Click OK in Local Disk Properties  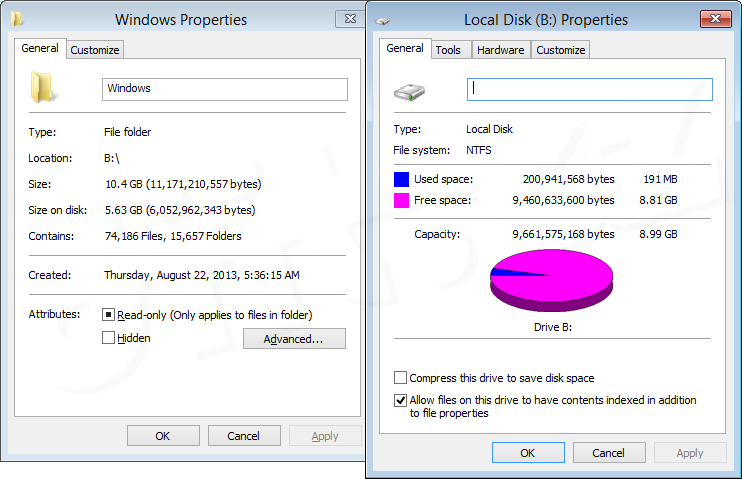coord(528,453)
